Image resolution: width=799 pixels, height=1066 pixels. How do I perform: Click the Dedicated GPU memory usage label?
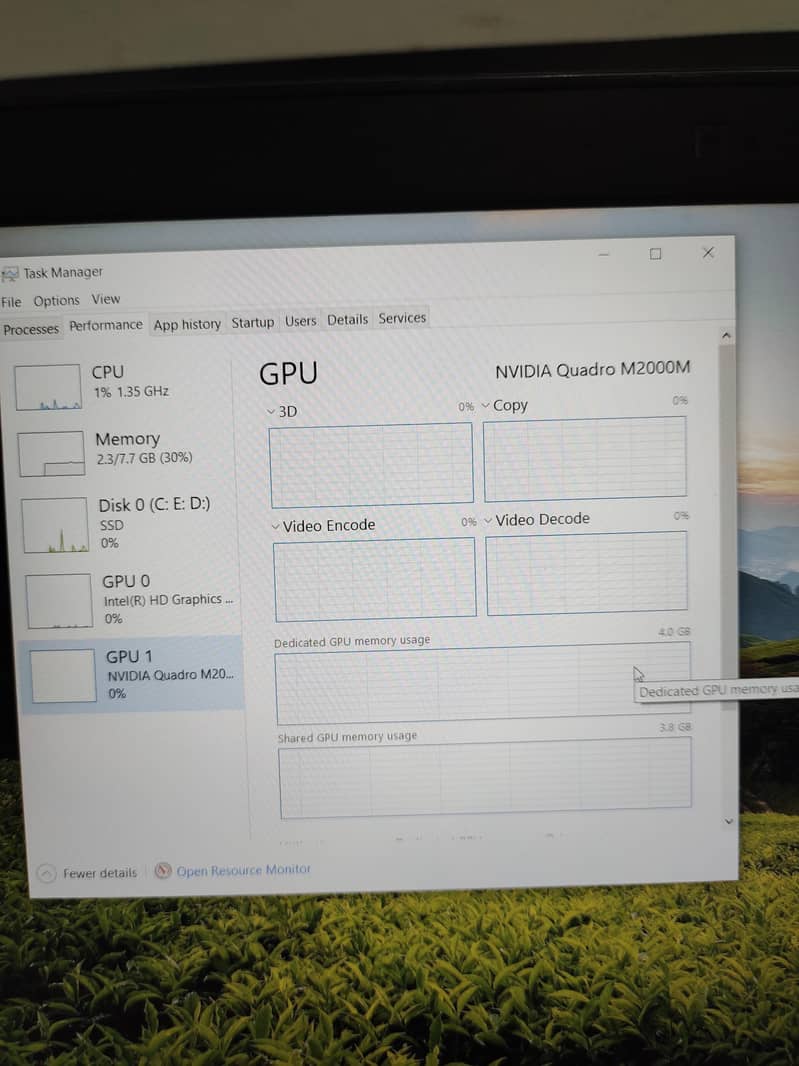(352, 641)
